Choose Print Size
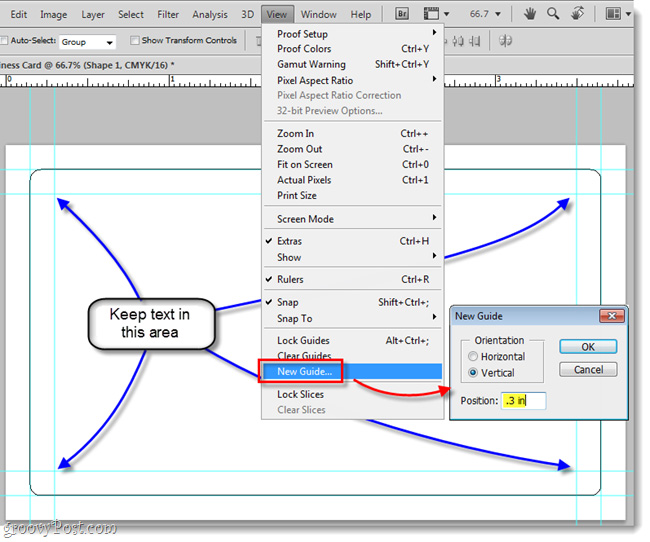 pos(352,195)
